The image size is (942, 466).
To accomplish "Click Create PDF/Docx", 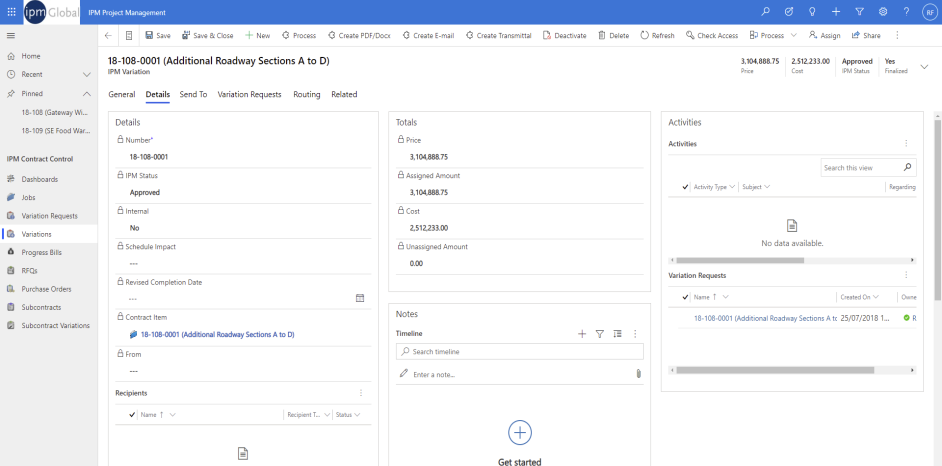I will tap(359, 35).
